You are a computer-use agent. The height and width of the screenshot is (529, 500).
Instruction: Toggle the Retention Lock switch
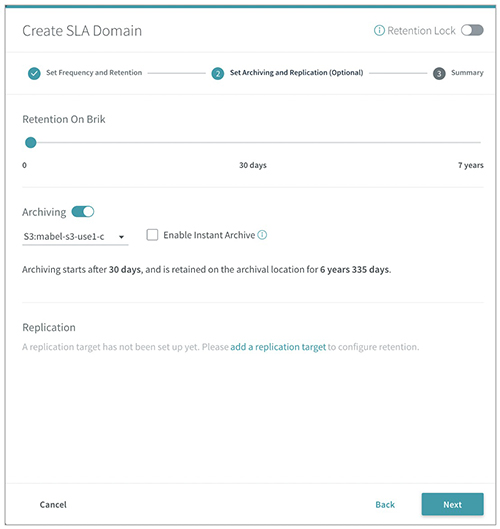tap(472, 30)
